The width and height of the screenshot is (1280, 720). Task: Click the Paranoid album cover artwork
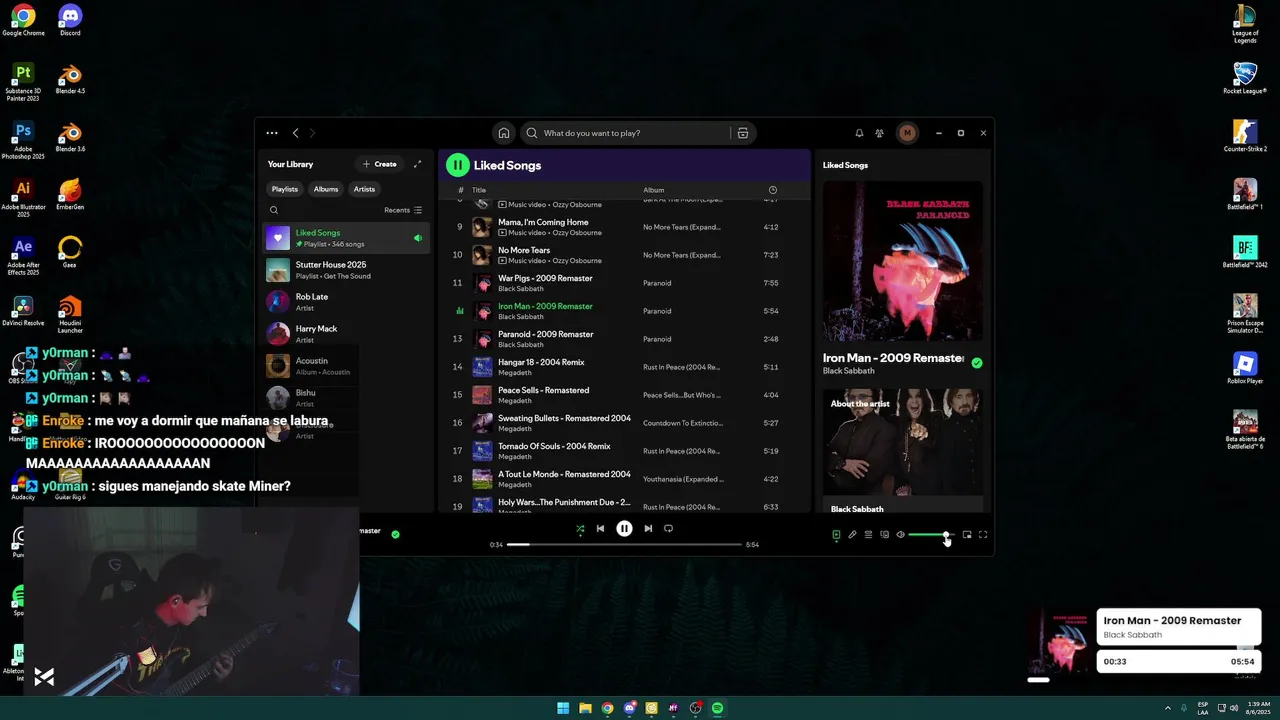902,262
